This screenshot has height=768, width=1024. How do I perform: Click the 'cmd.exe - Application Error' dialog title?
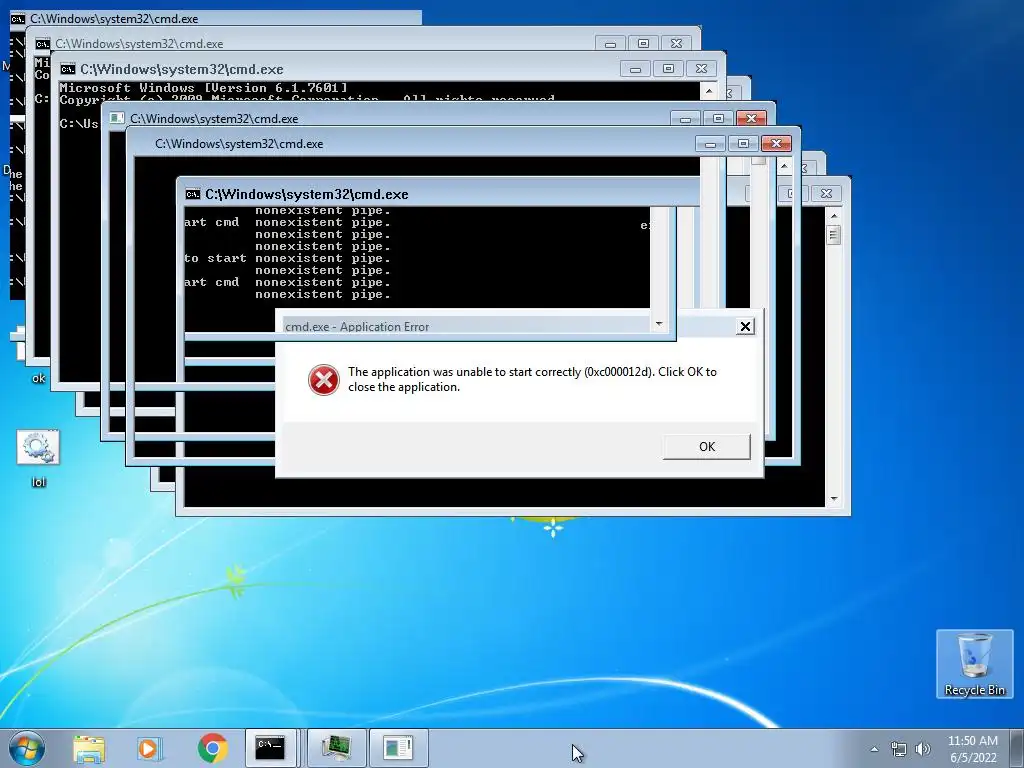[357, 327]
